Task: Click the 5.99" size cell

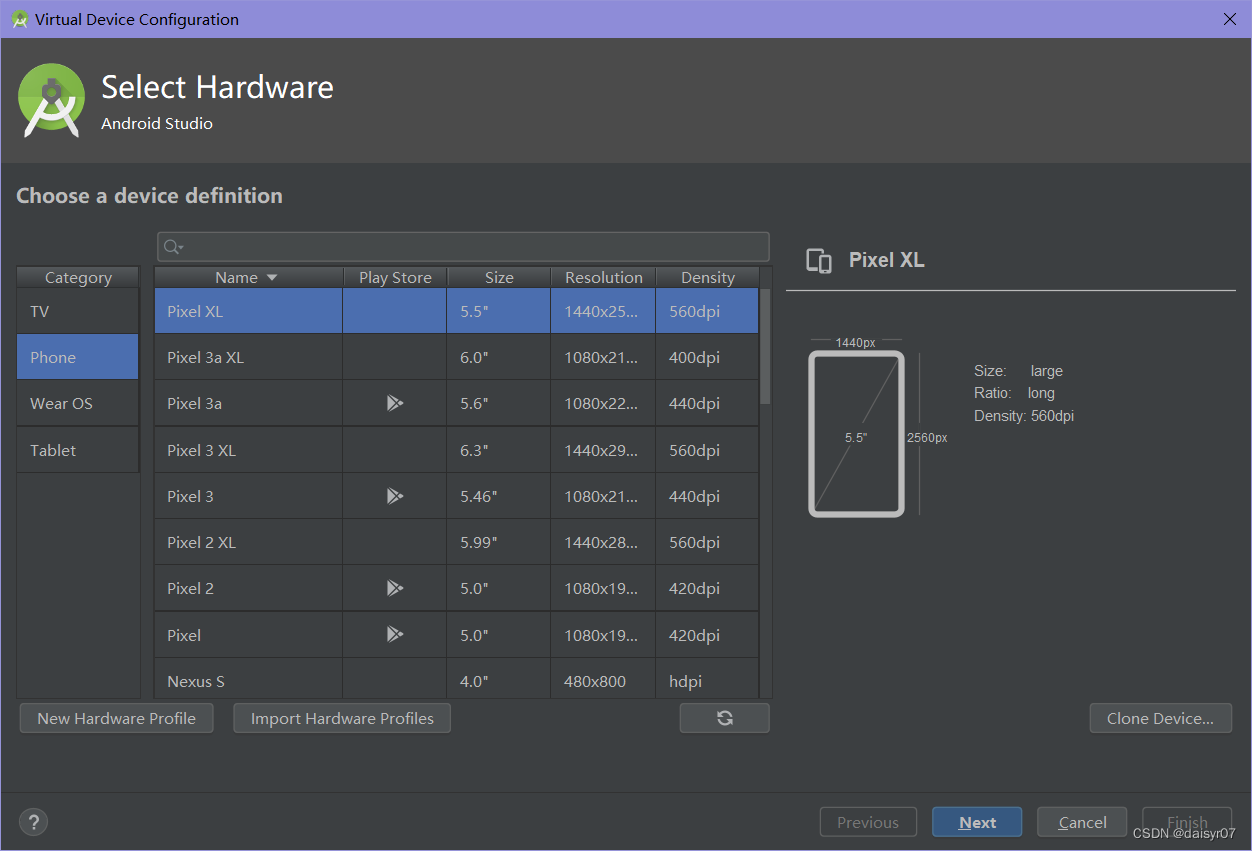Action: coord(499,542)
